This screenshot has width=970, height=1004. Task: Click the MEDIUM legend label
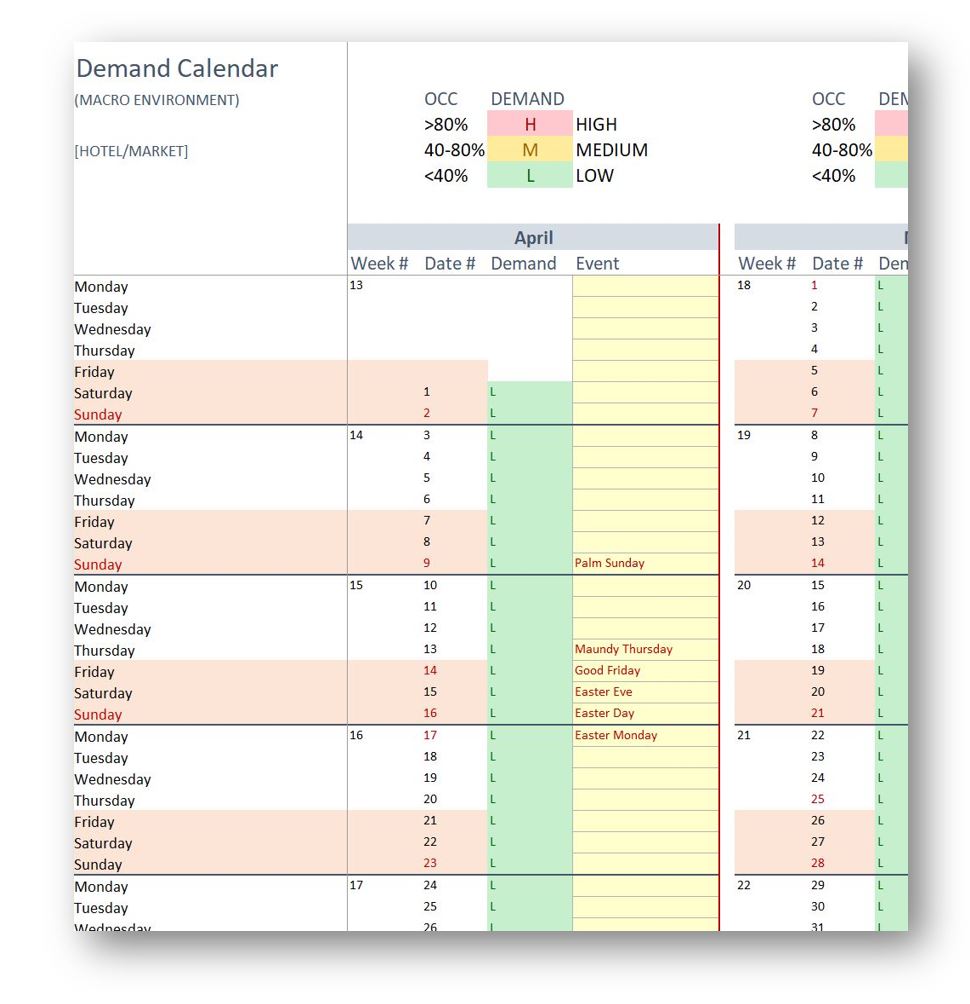(x=611, y=150)
